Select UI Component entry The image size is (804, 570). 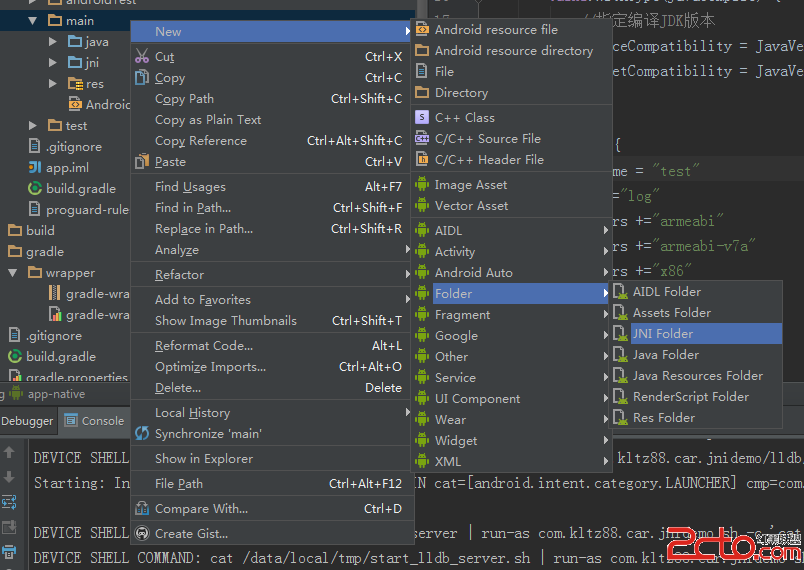(512, 398)
